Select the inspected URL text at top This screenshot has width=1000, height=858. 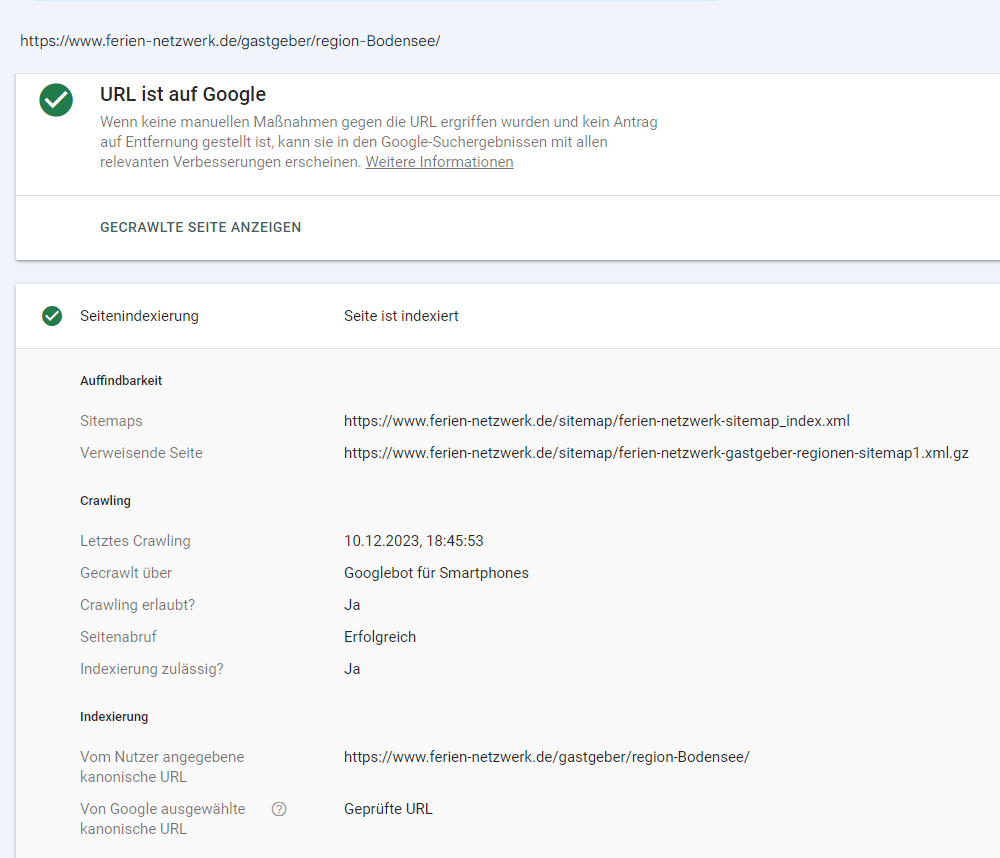click(x=230, y=41)
